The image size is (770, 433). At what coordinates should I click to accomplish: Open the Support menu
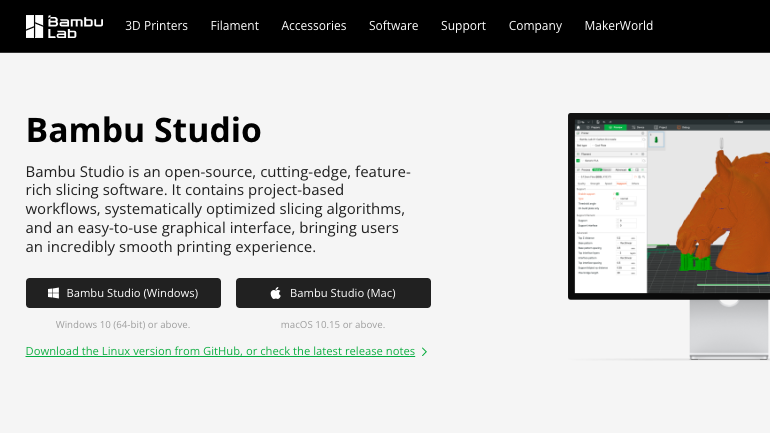(x=463, y=26)
